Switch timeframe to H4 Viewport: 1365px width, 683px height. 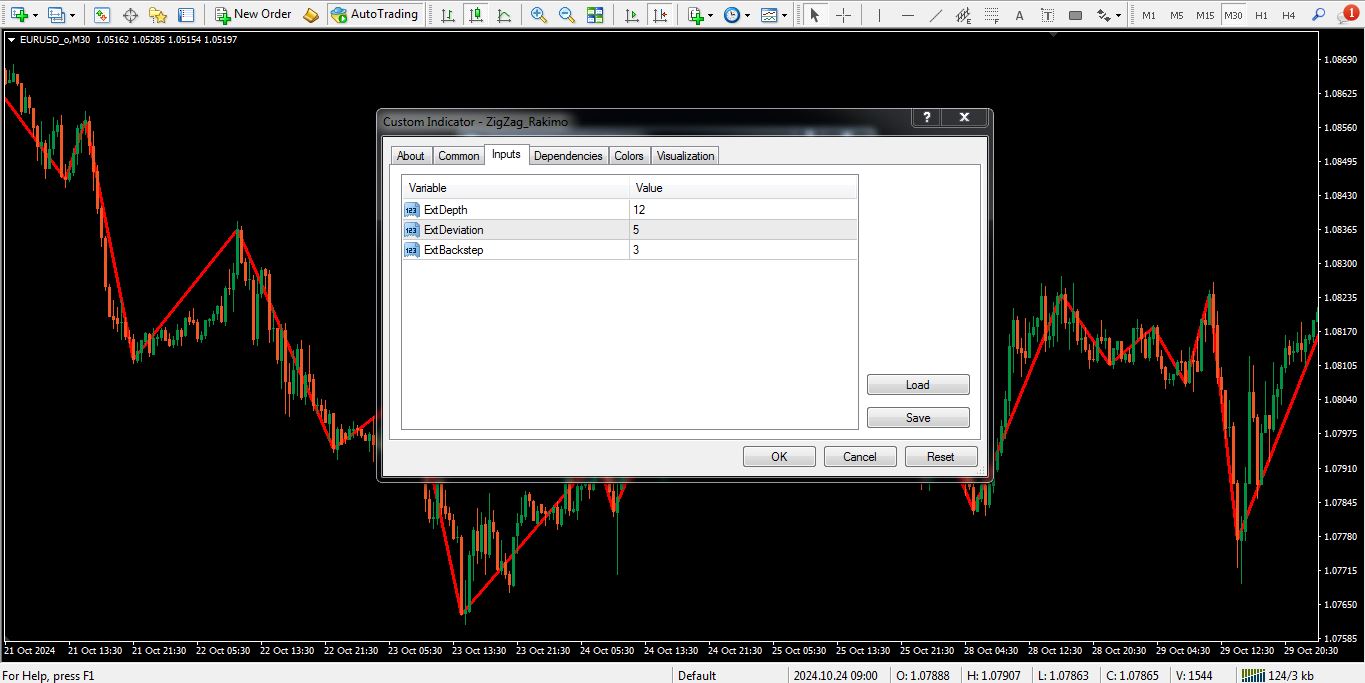pos(1289,15)
